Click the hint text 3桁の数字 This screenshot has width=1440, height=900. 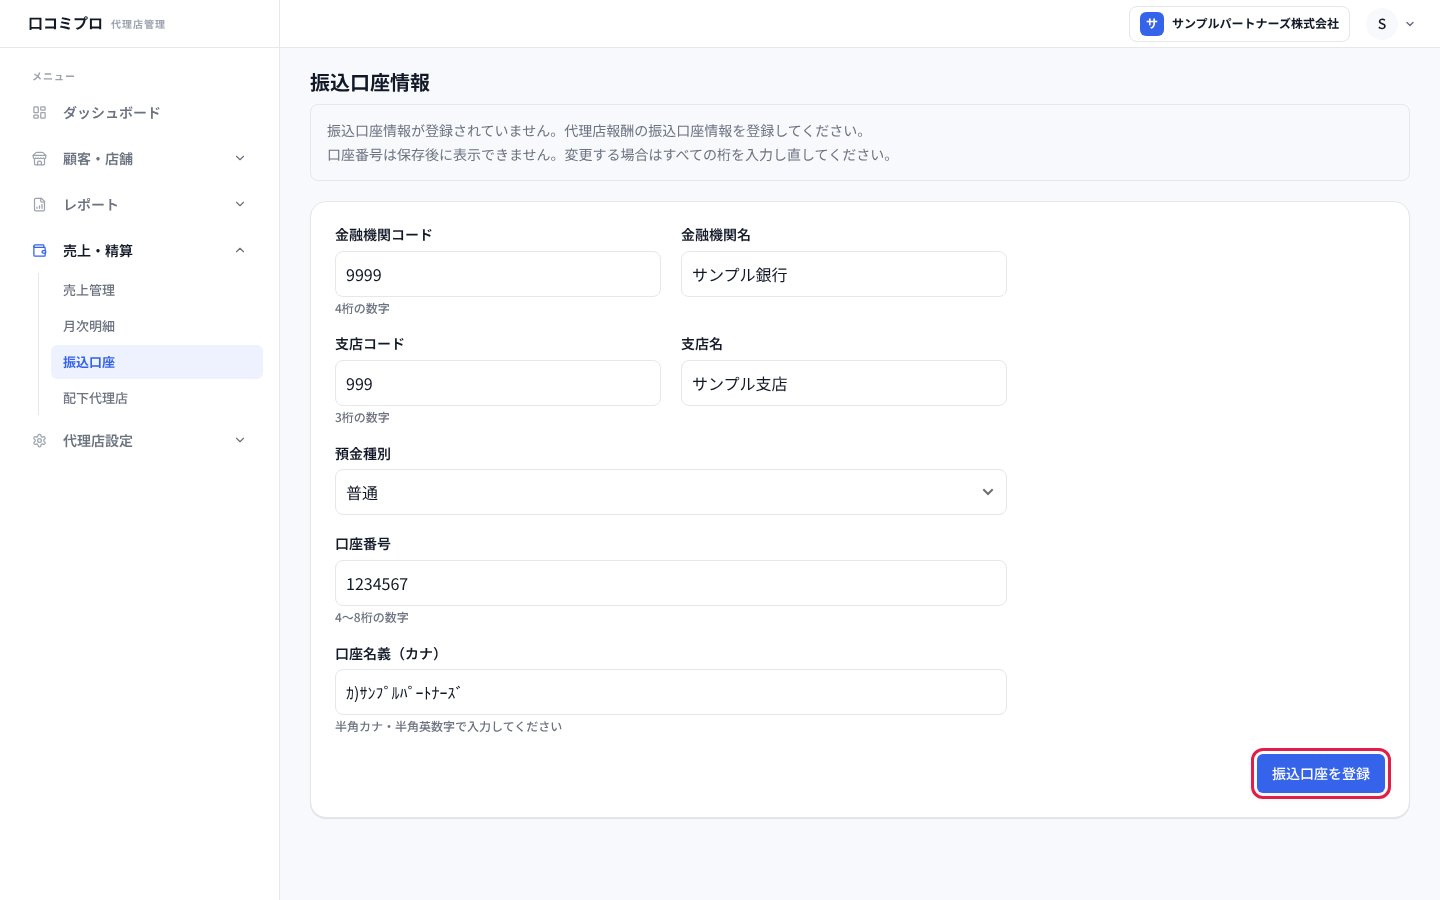[x=362, y=418]
